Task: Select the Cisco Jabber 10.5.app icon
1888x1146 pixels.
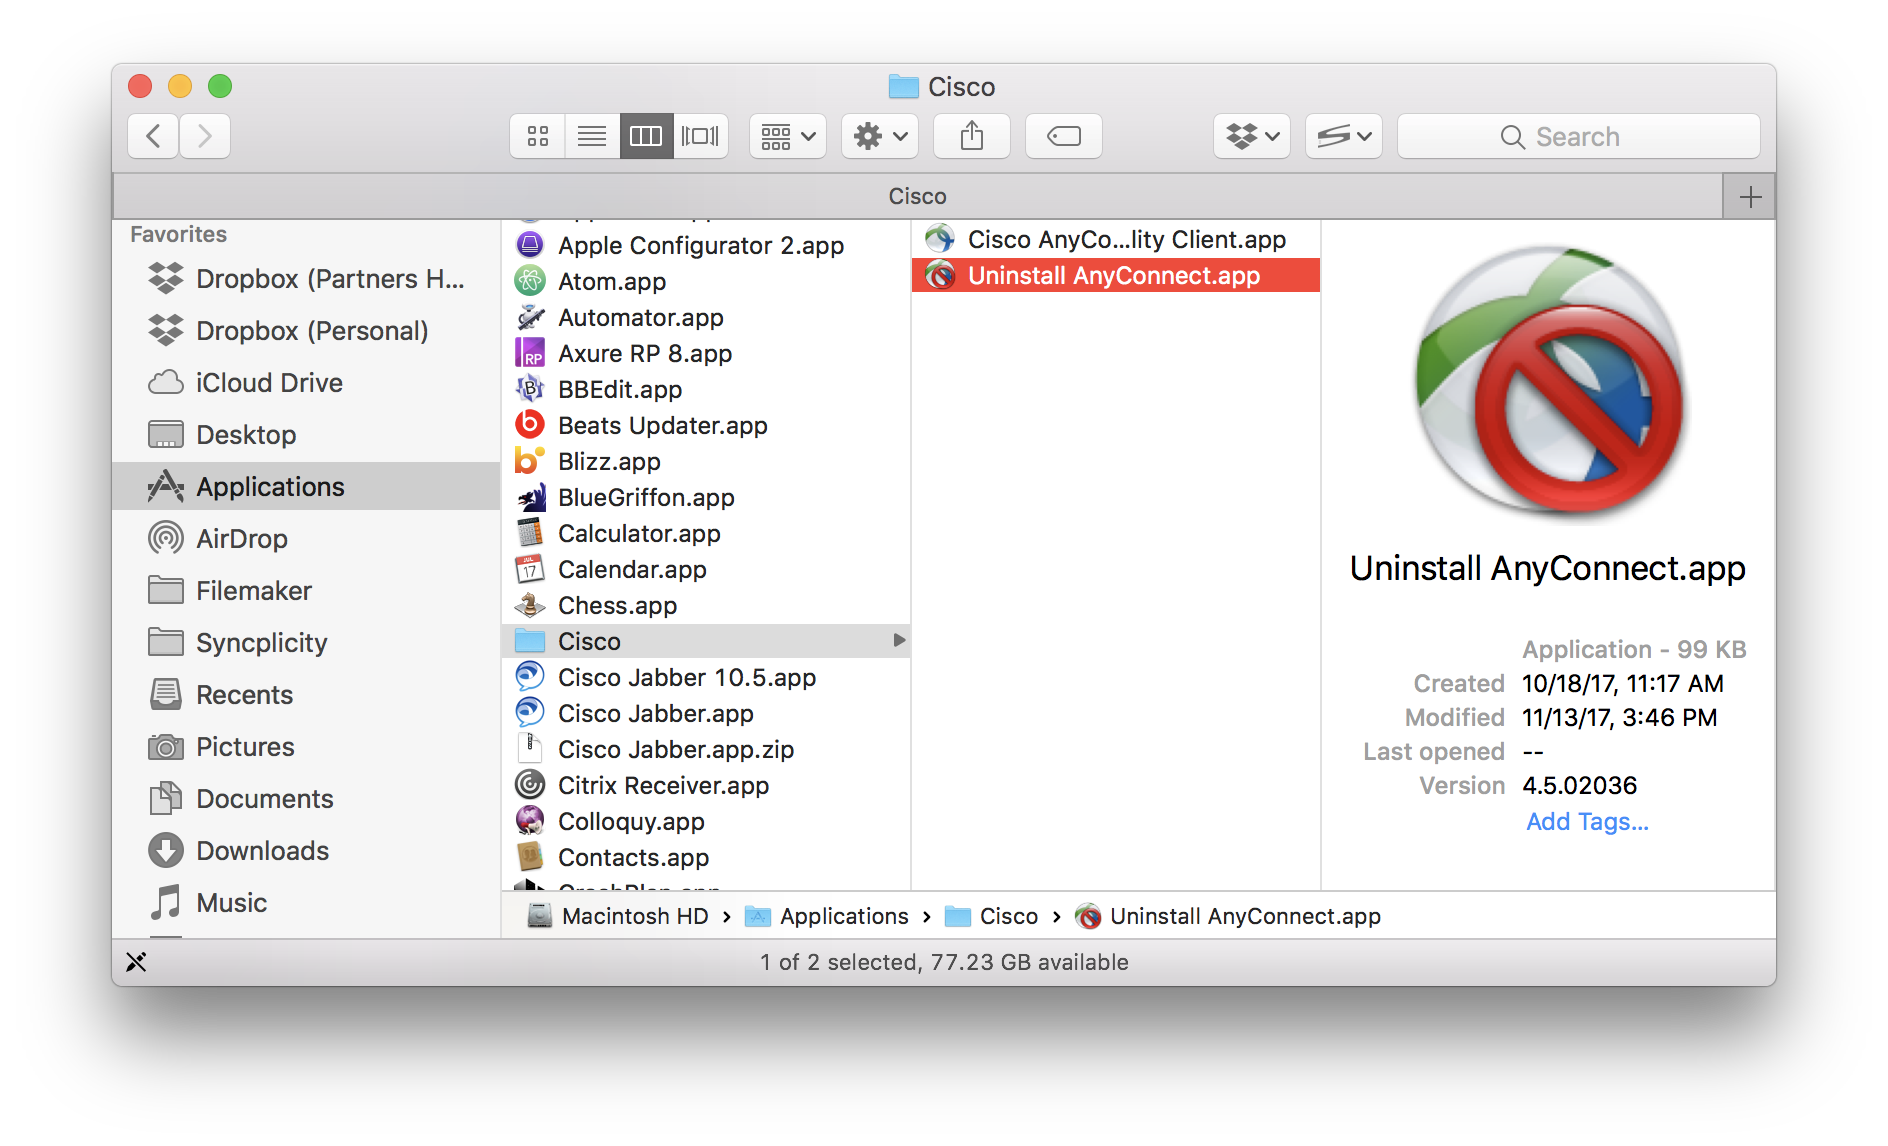Action: [530, 677]
